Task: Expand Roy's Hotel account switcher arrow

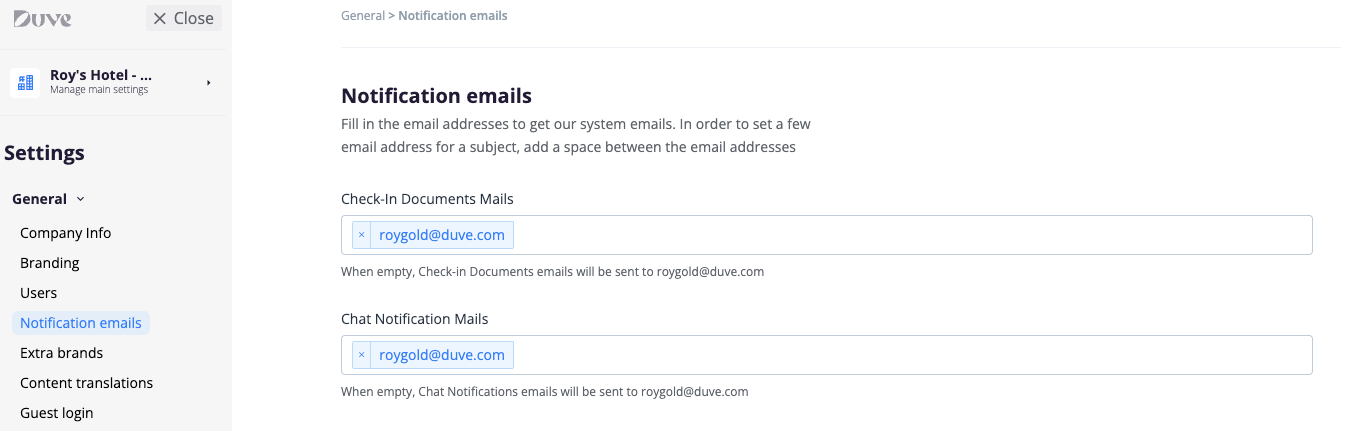Action: point(209,82)
